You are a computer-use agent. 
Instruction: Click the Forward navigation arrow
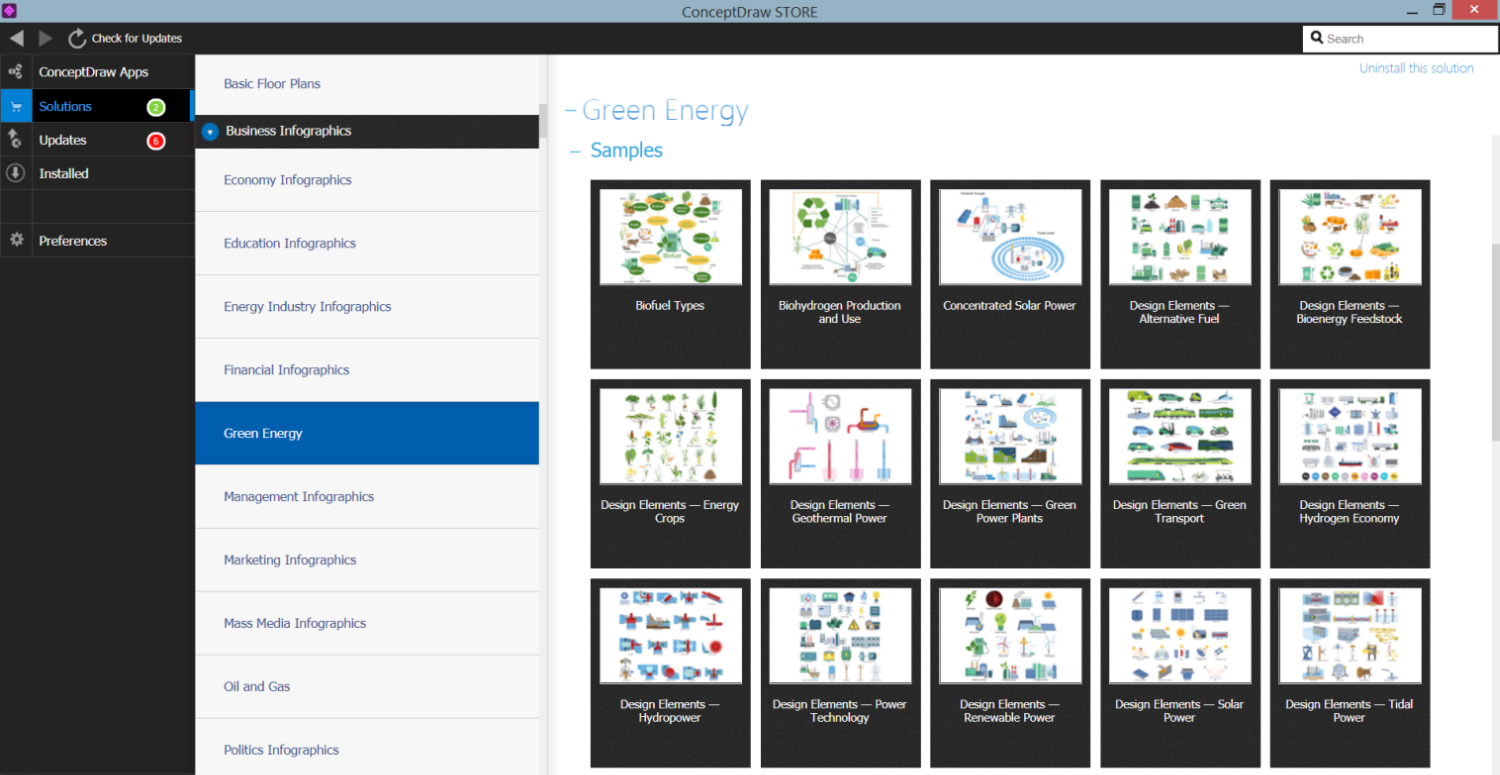pos(46,38)
